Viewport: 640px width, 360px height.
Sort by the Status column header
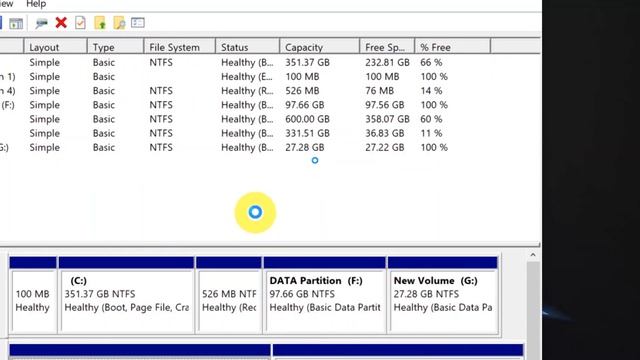point(247,47)
